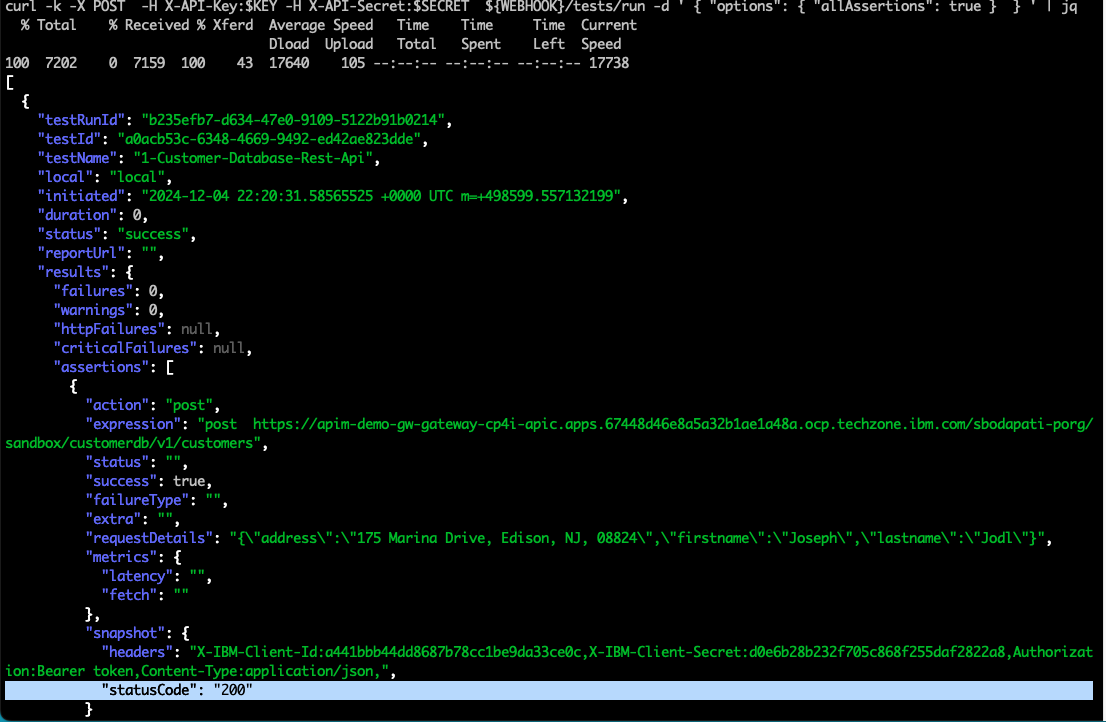Click the initiated timestamp value

[x=382, y=196]
